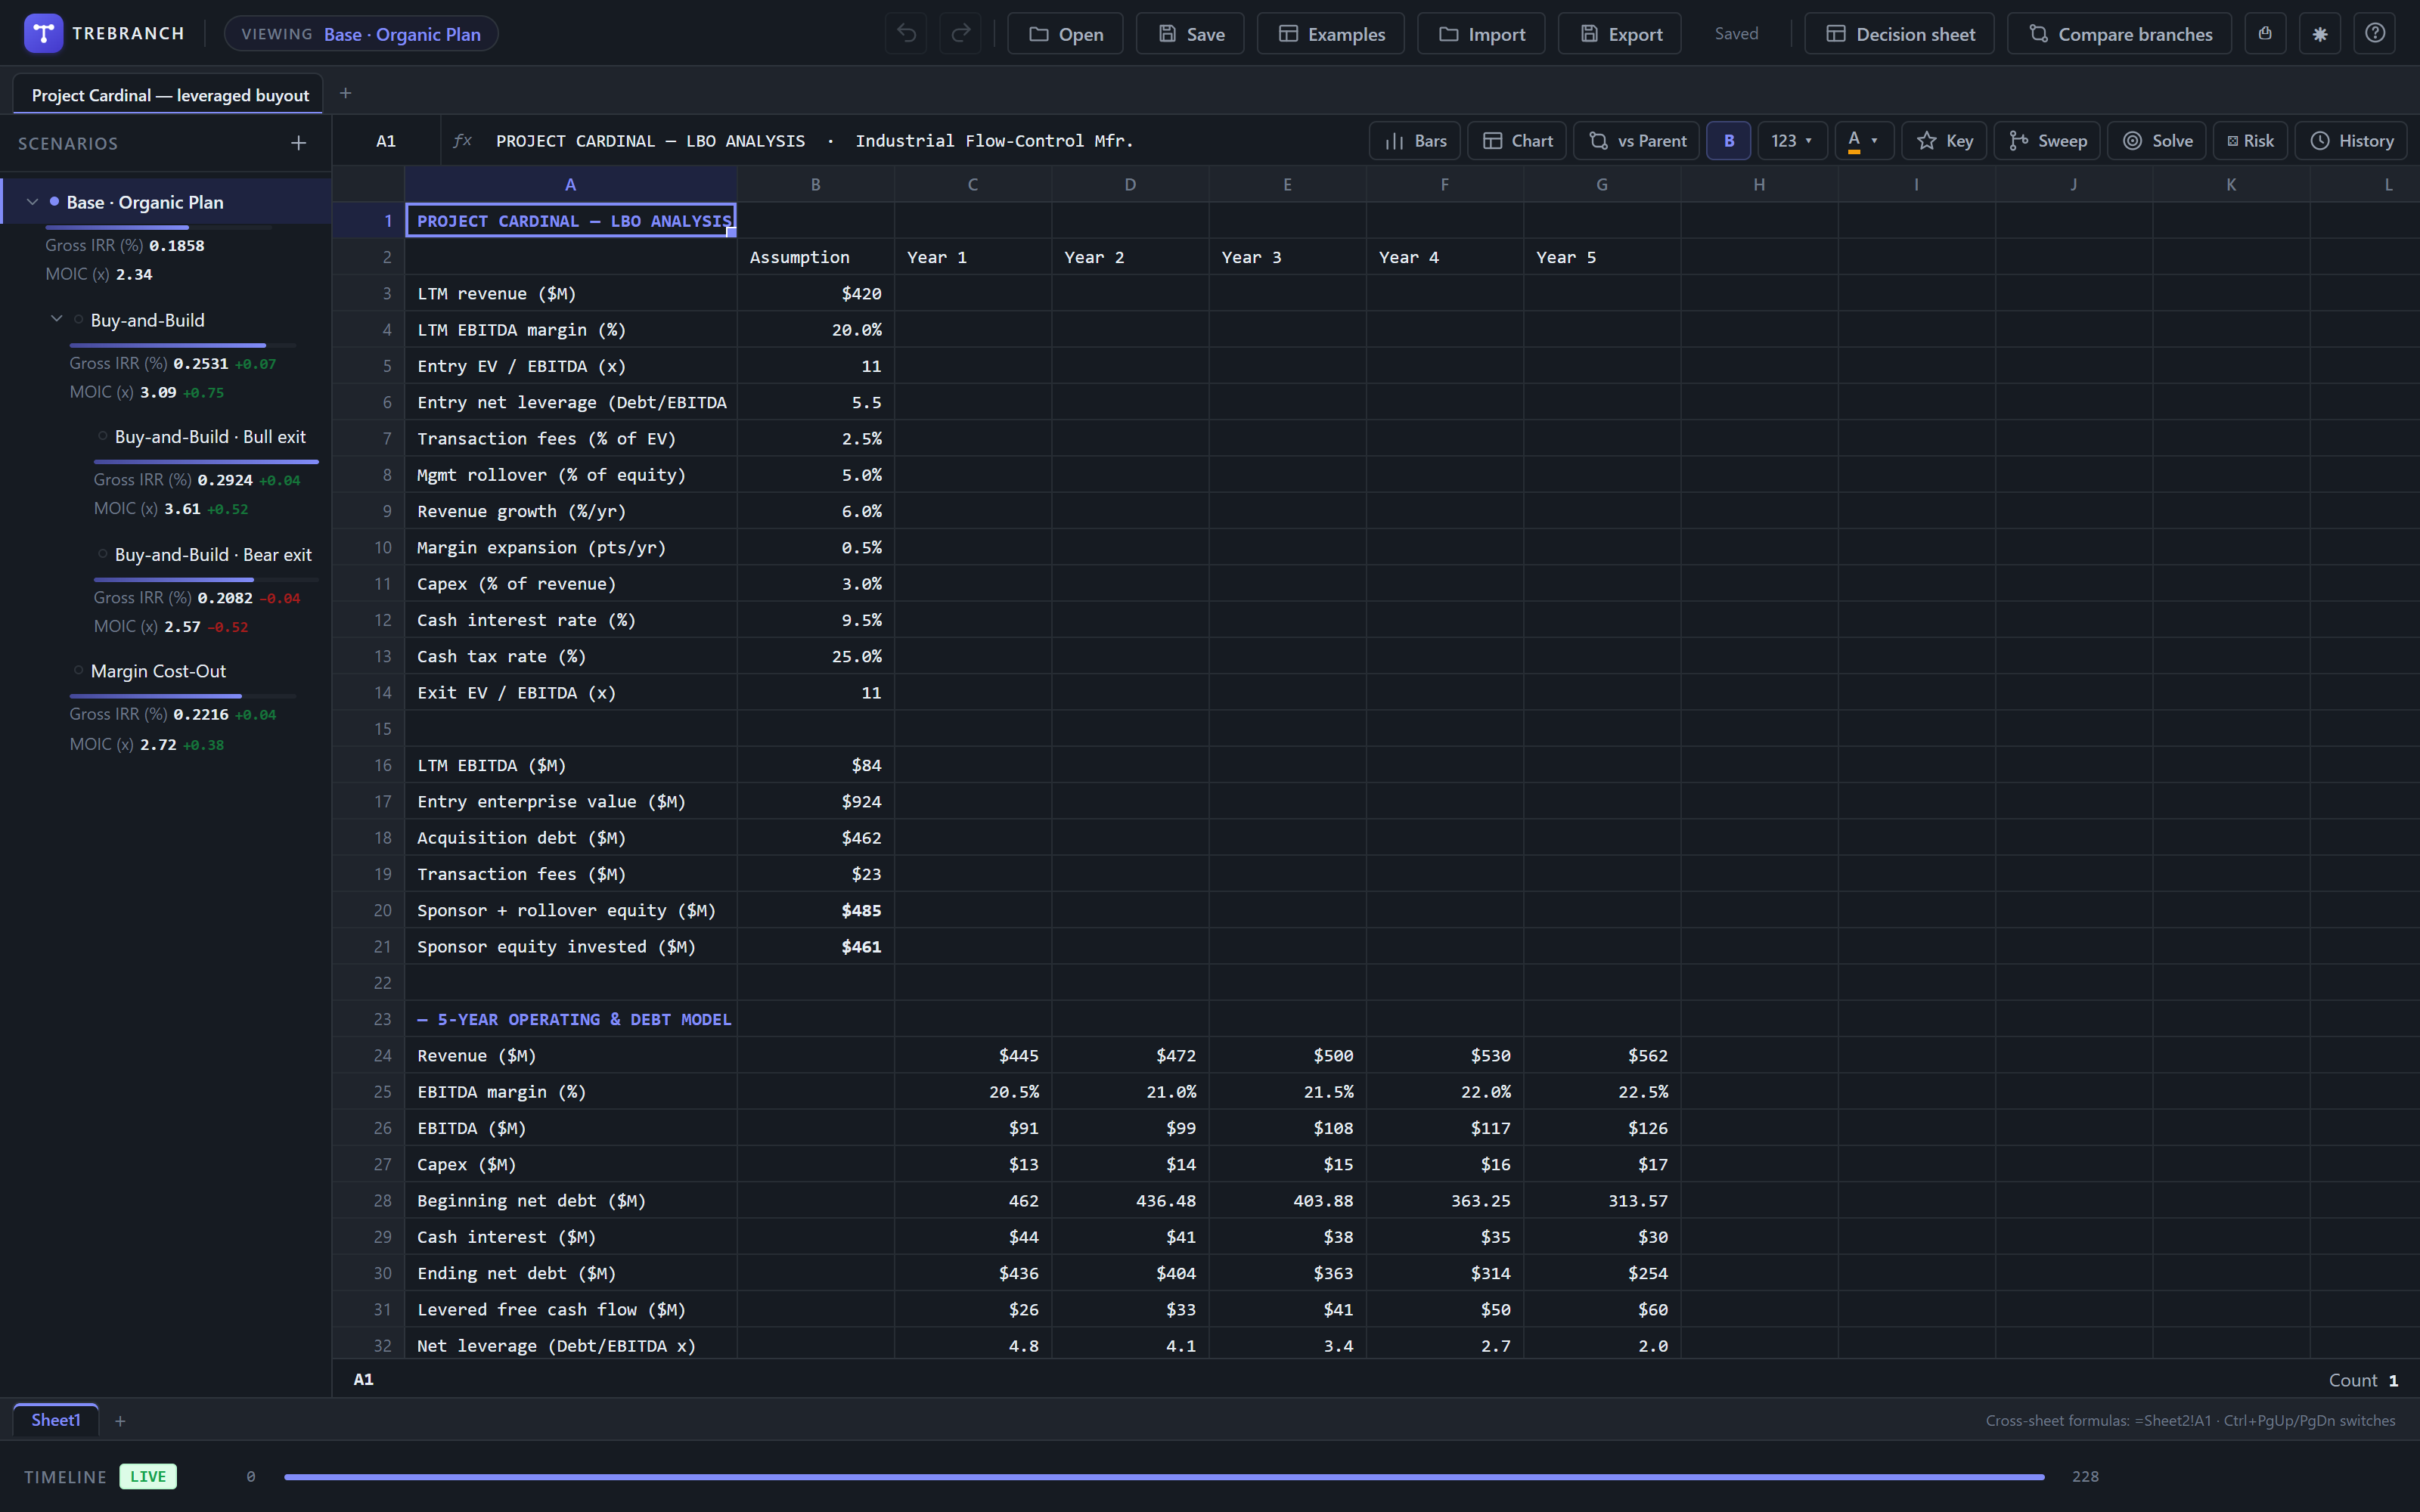Add a new project tab
Screen dimensions: 2420x1512
[346, 93]
